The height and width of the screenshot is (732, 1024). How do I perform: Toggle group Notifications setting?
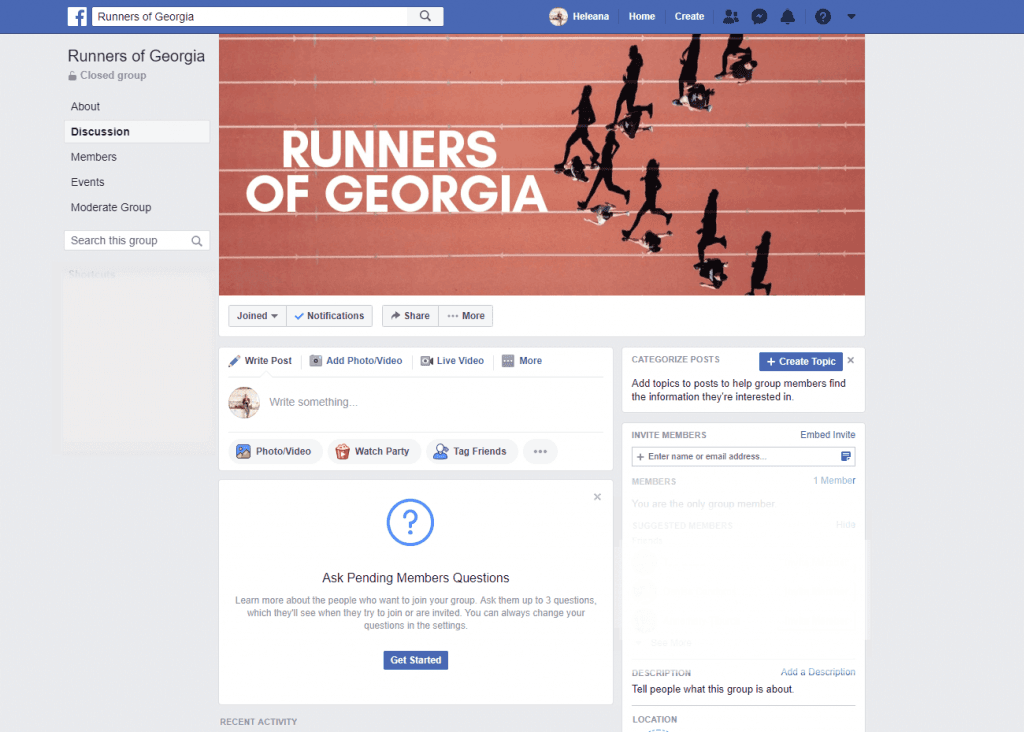[329, 315]
